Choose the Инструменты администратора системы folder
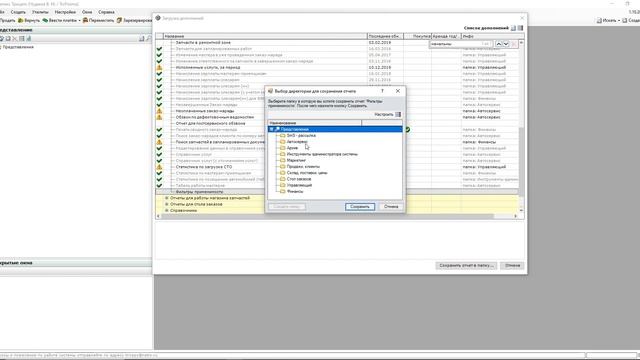 (x=322, y=154)
